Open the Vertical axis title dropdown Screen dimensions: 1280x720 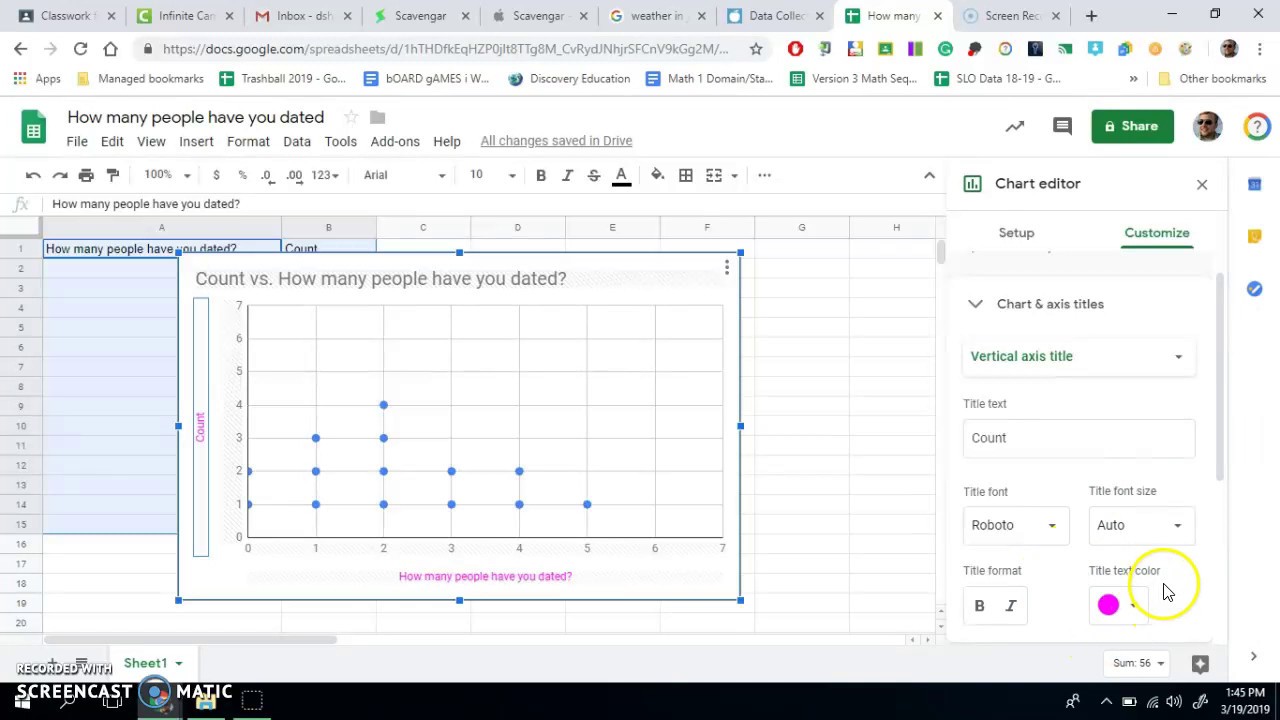pyautogui.click(x=1078, y=356)
